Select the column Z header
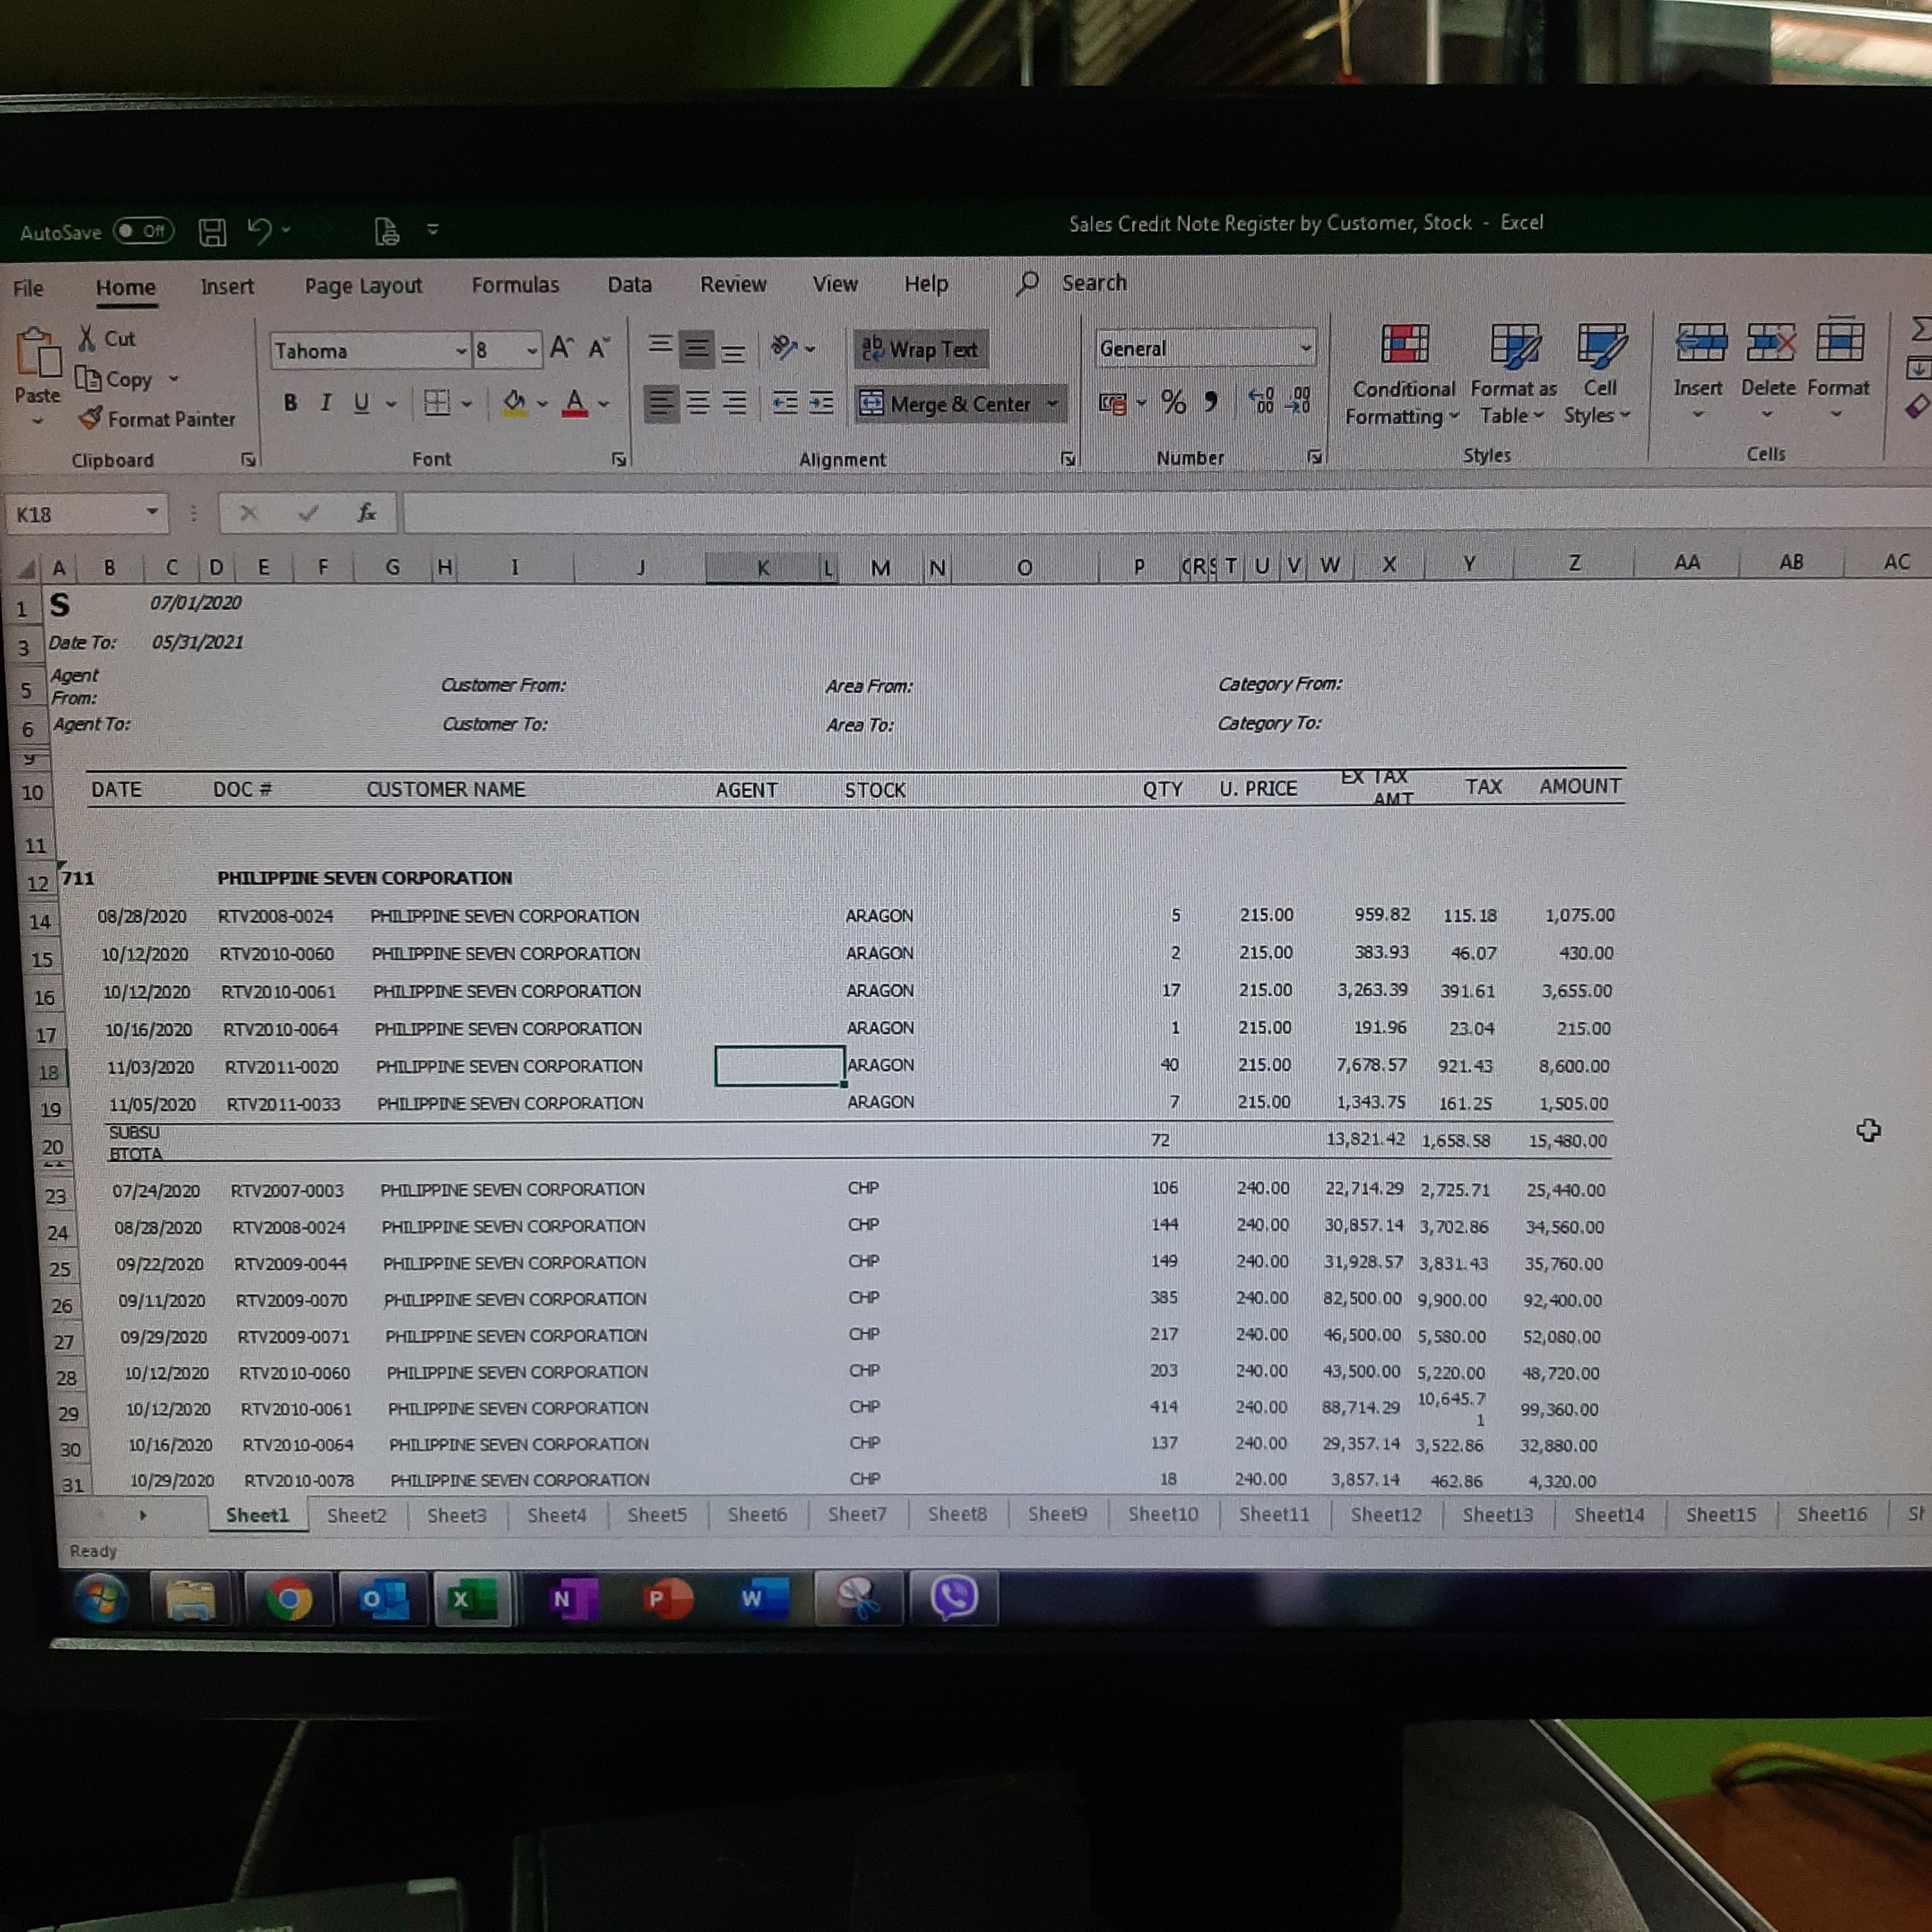1932x1932 pixels. pos(1574,563)
